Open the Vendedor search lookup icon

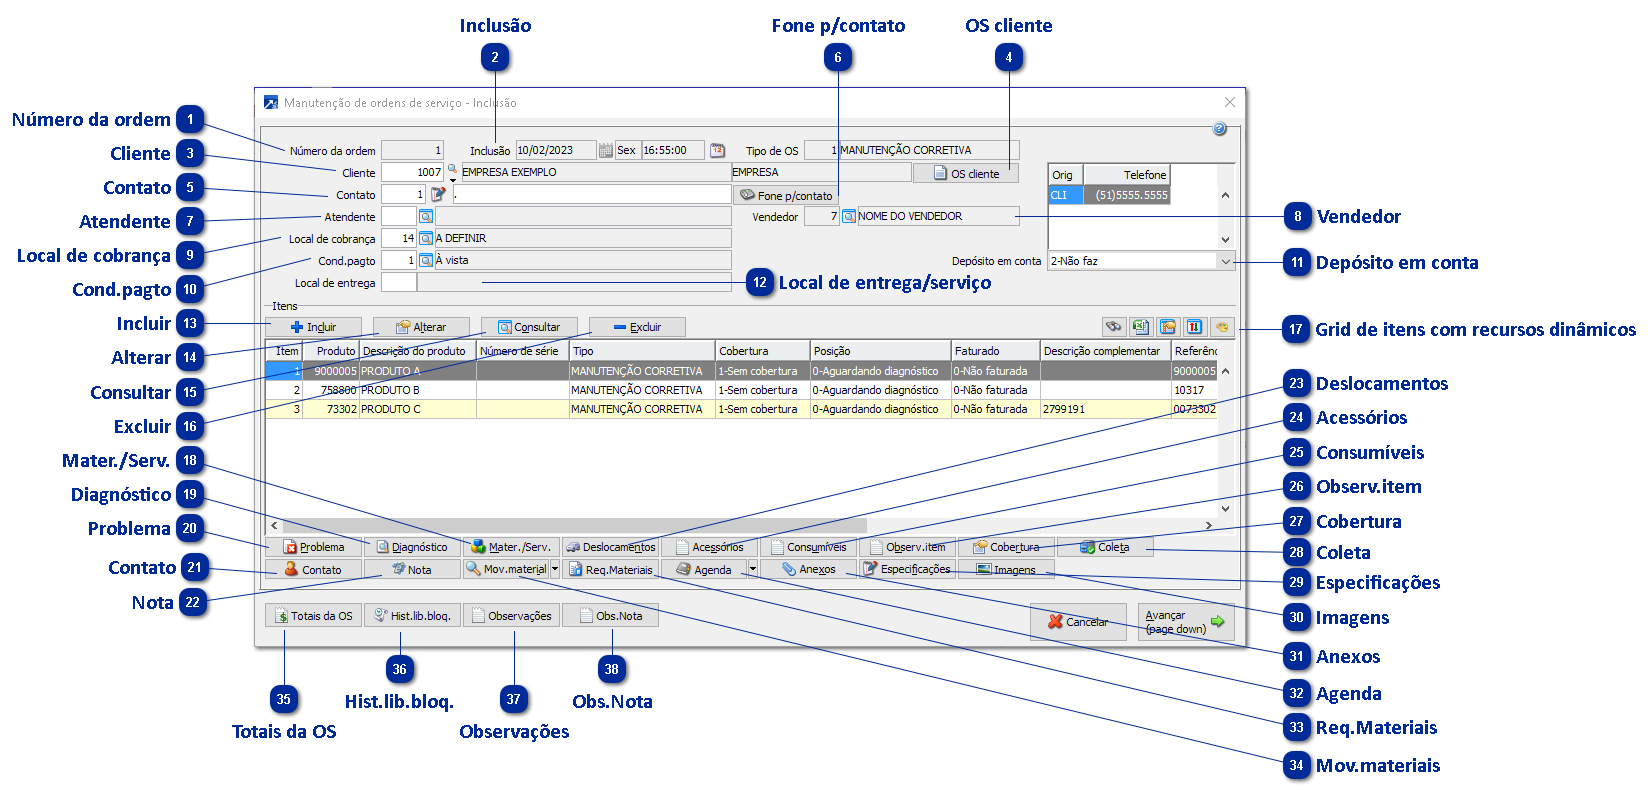click(x=849, y=216)
